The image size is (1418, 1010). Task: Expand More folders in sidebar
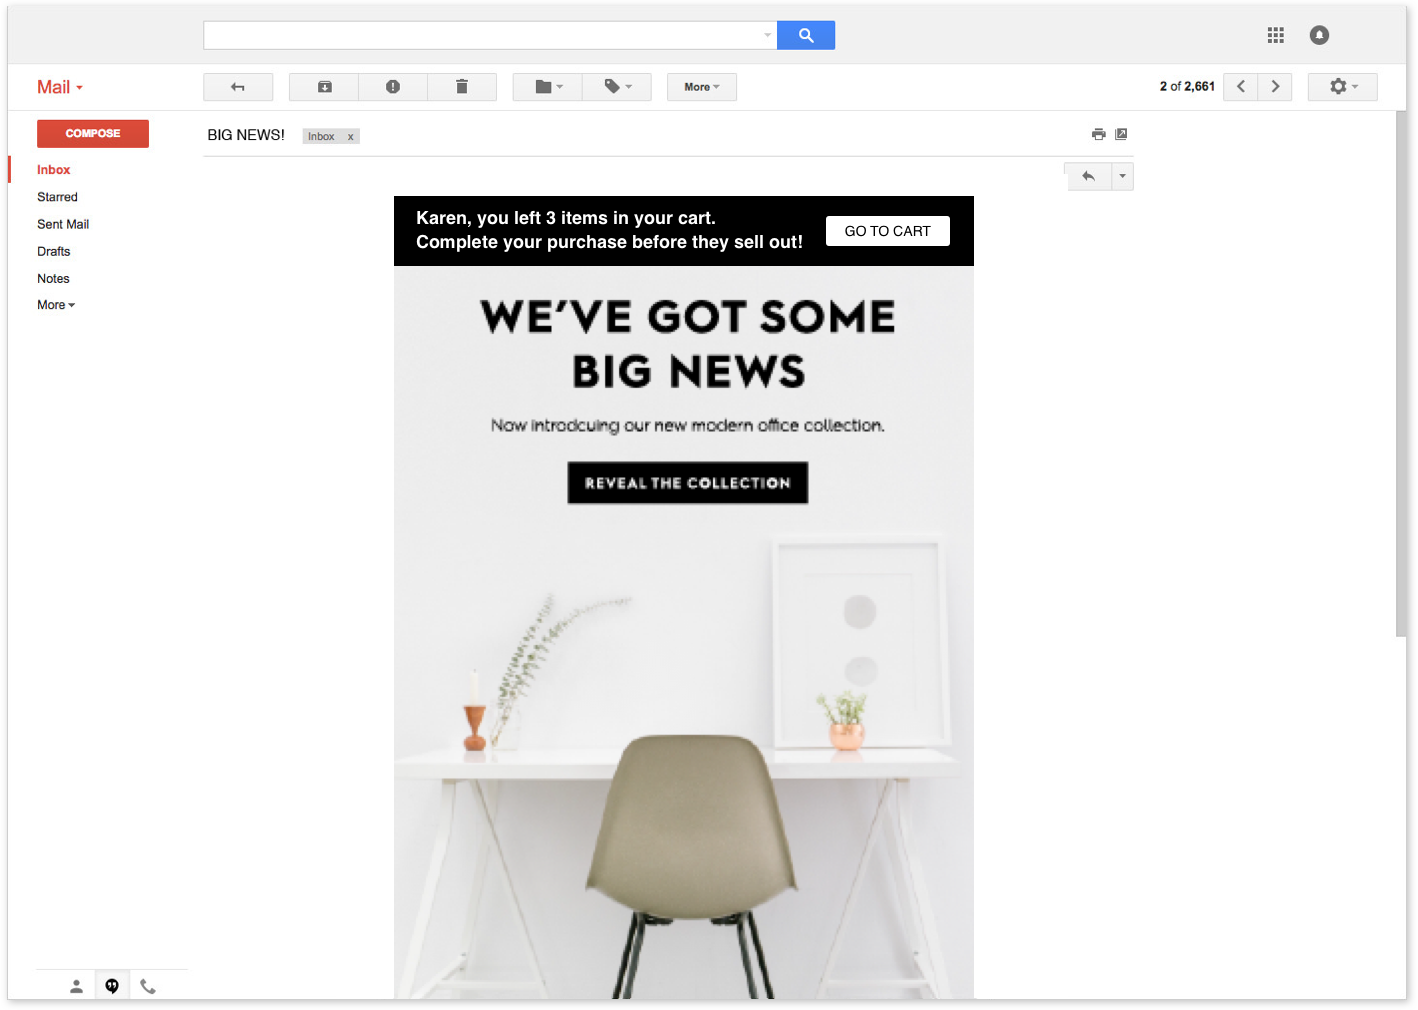click(x=56, y=305)
